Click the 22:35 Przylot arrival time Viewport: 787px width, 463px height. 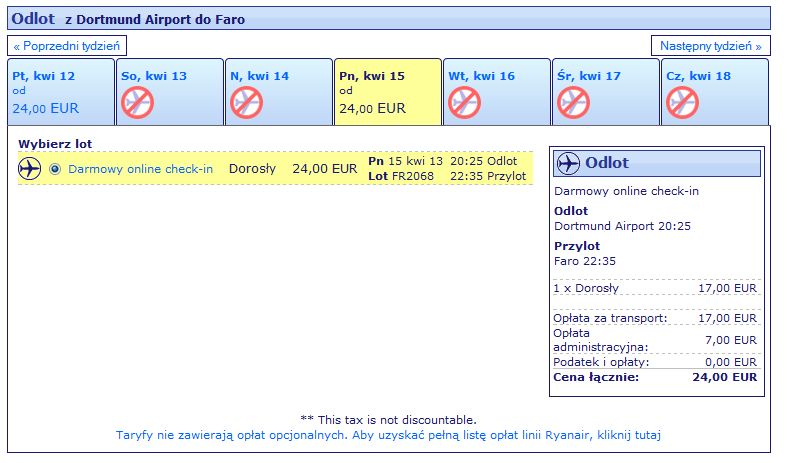488,176
